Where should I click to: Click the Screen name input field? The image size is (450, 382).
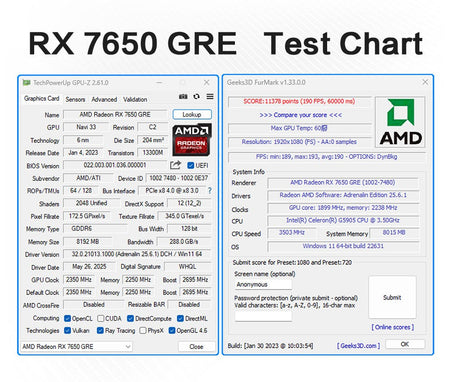(x=263, y=284)
